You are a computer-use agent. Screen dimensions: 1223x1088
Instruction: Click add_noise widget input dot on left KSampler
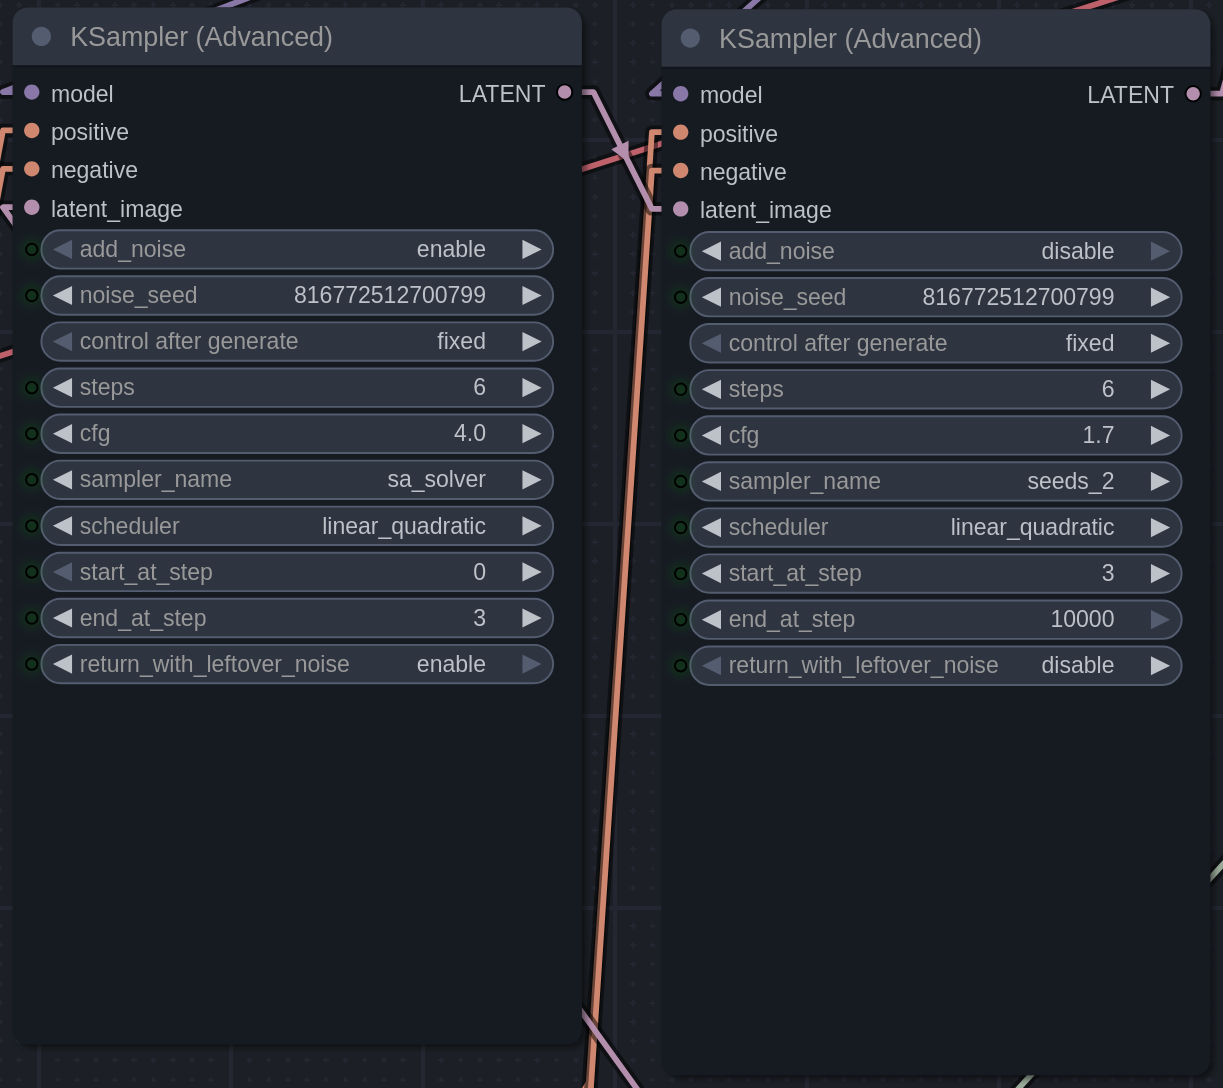32,250
